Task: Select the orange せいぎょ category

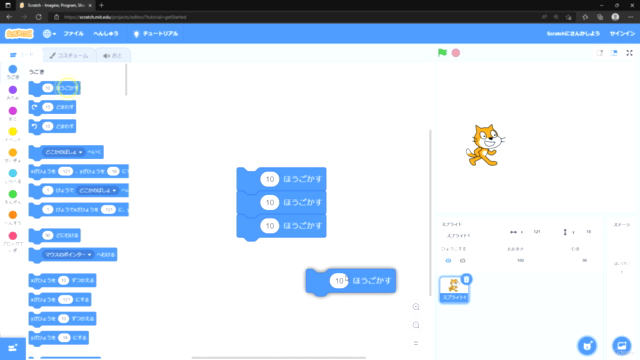Action: pyautogui.click(x=13, y=155)
